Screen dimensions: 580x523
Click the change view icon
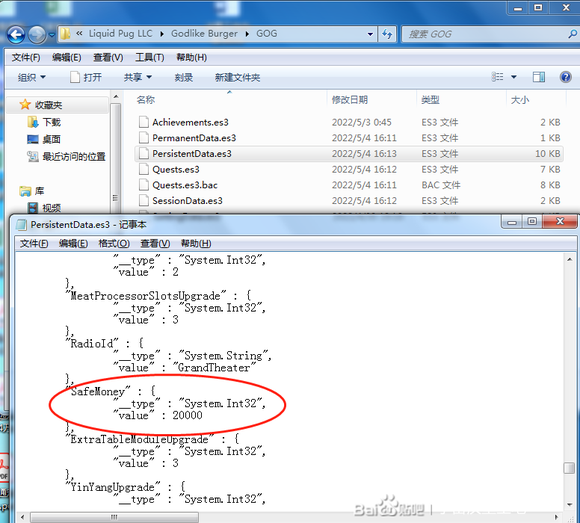(x=497, y=77)
